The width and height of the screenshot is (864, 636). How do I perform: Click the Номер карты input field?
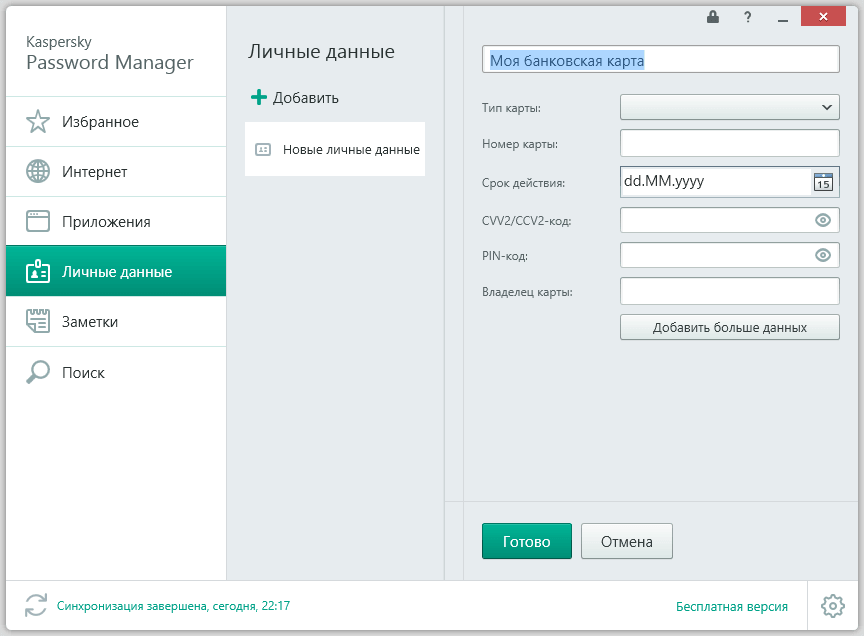click(x=729, y=143)
